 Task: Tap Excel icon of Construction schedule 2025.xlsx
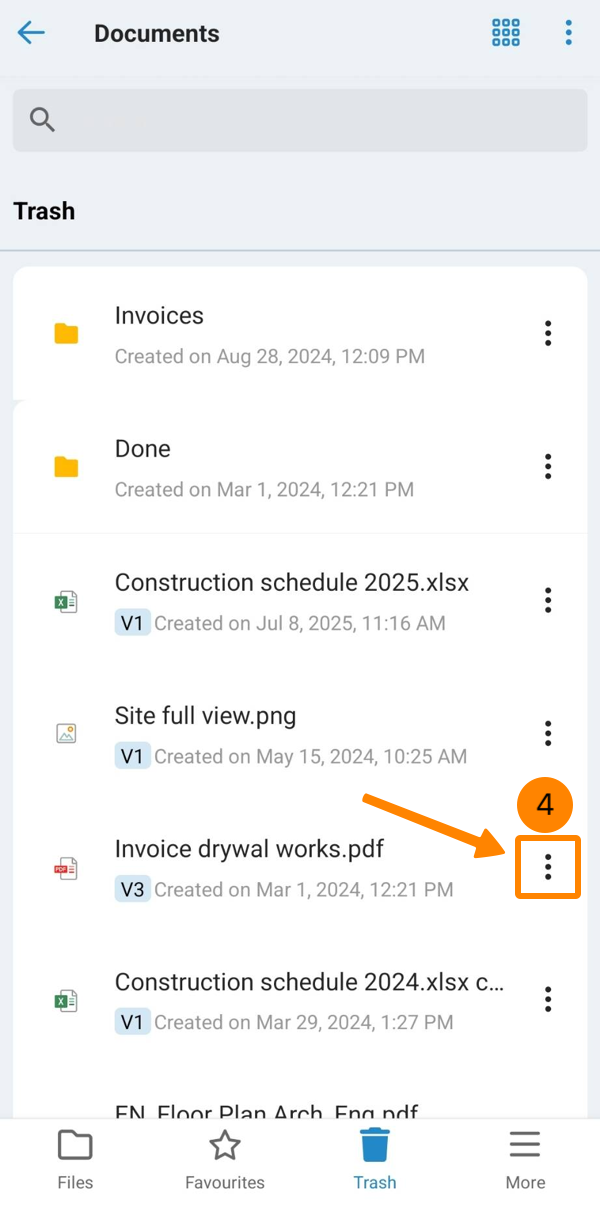(66, 601)
